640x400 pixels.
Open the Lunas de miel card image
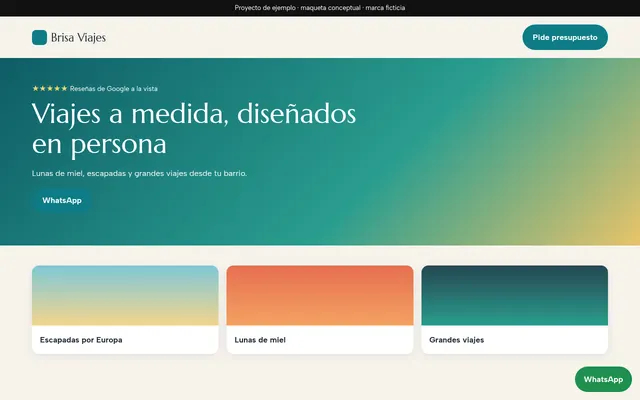[320, 296]
